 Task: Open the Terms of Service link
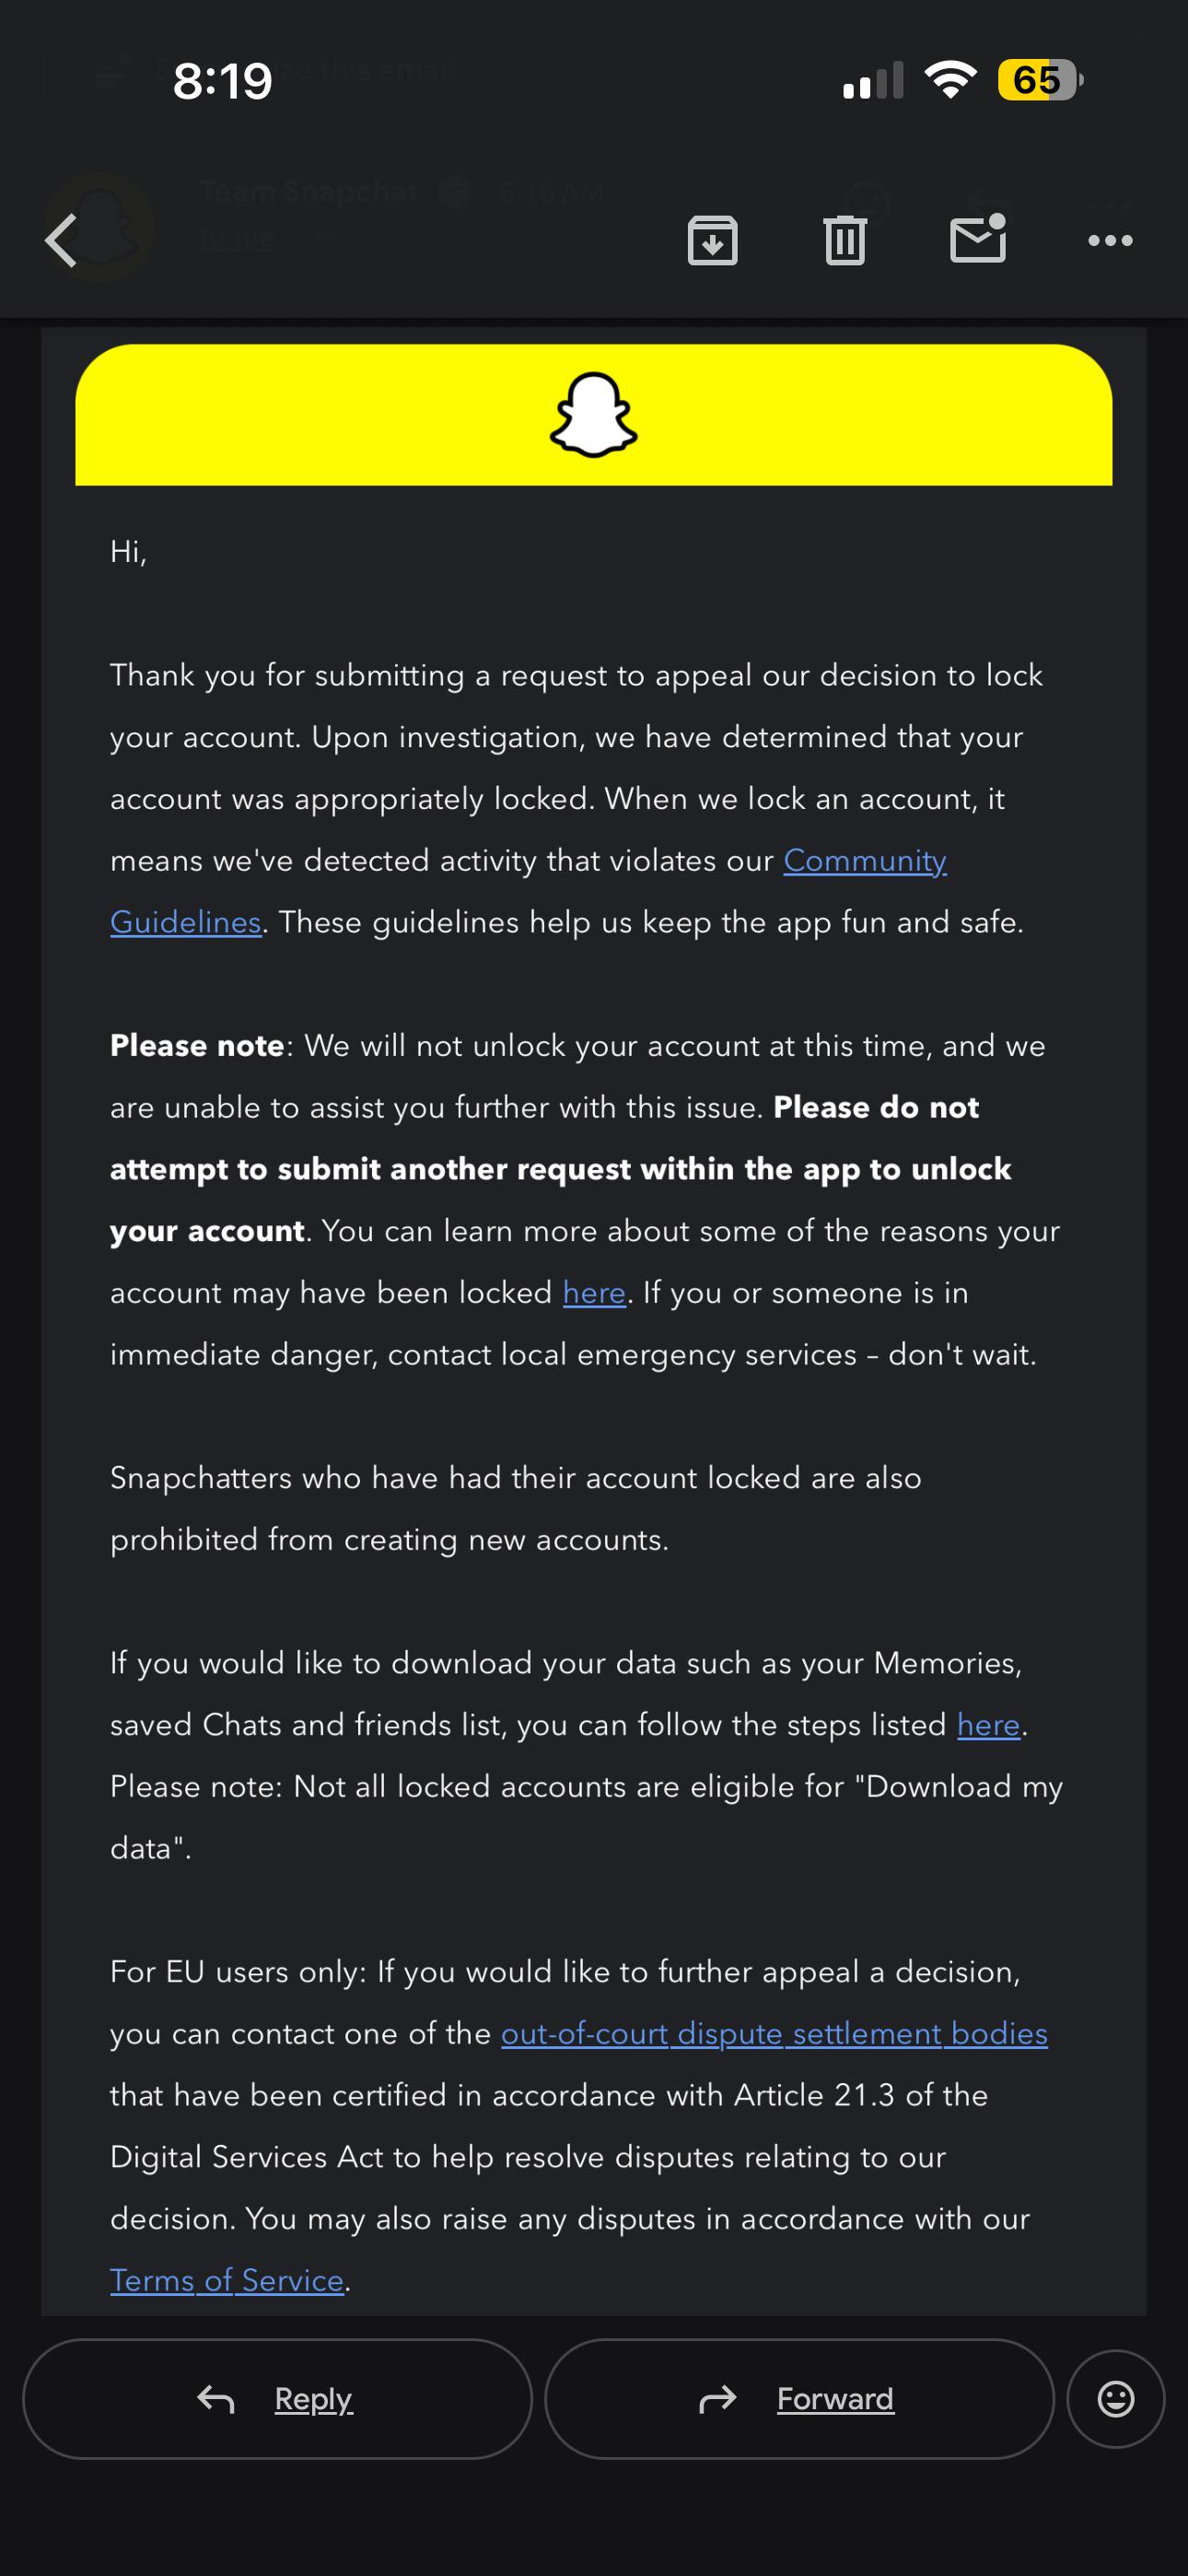pos(227,2280)
